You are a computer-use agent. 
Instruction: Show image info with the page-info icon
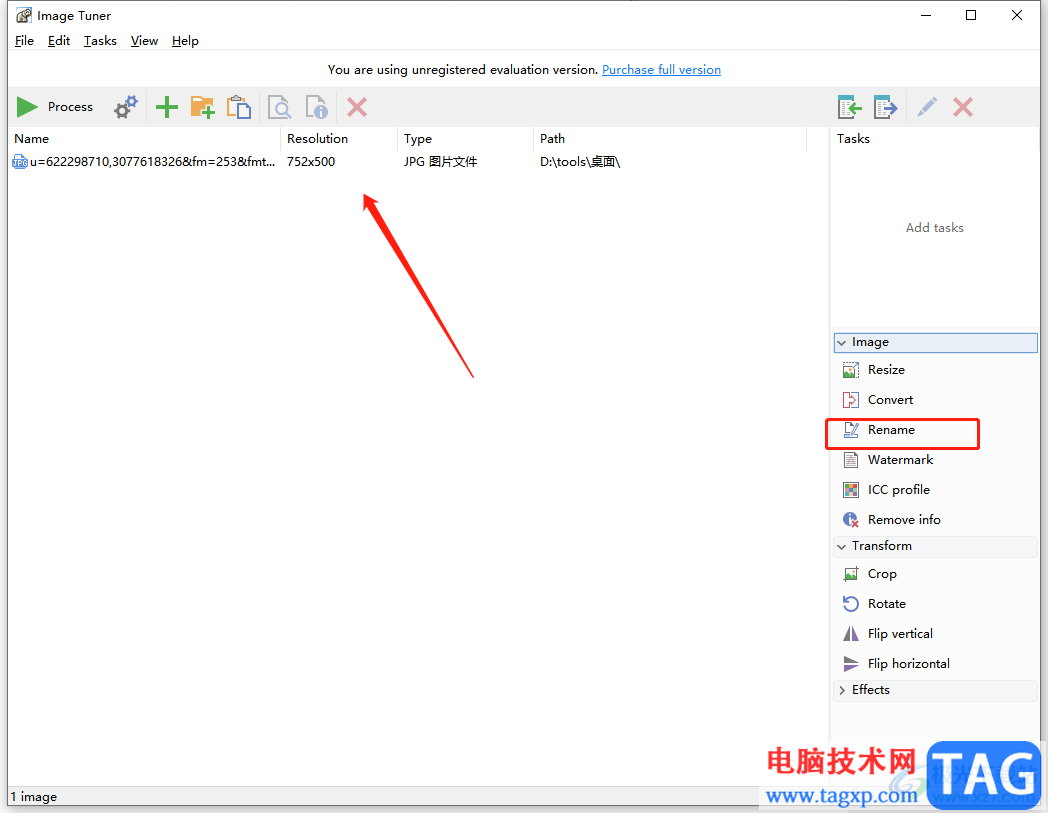(x=316, y=107)
